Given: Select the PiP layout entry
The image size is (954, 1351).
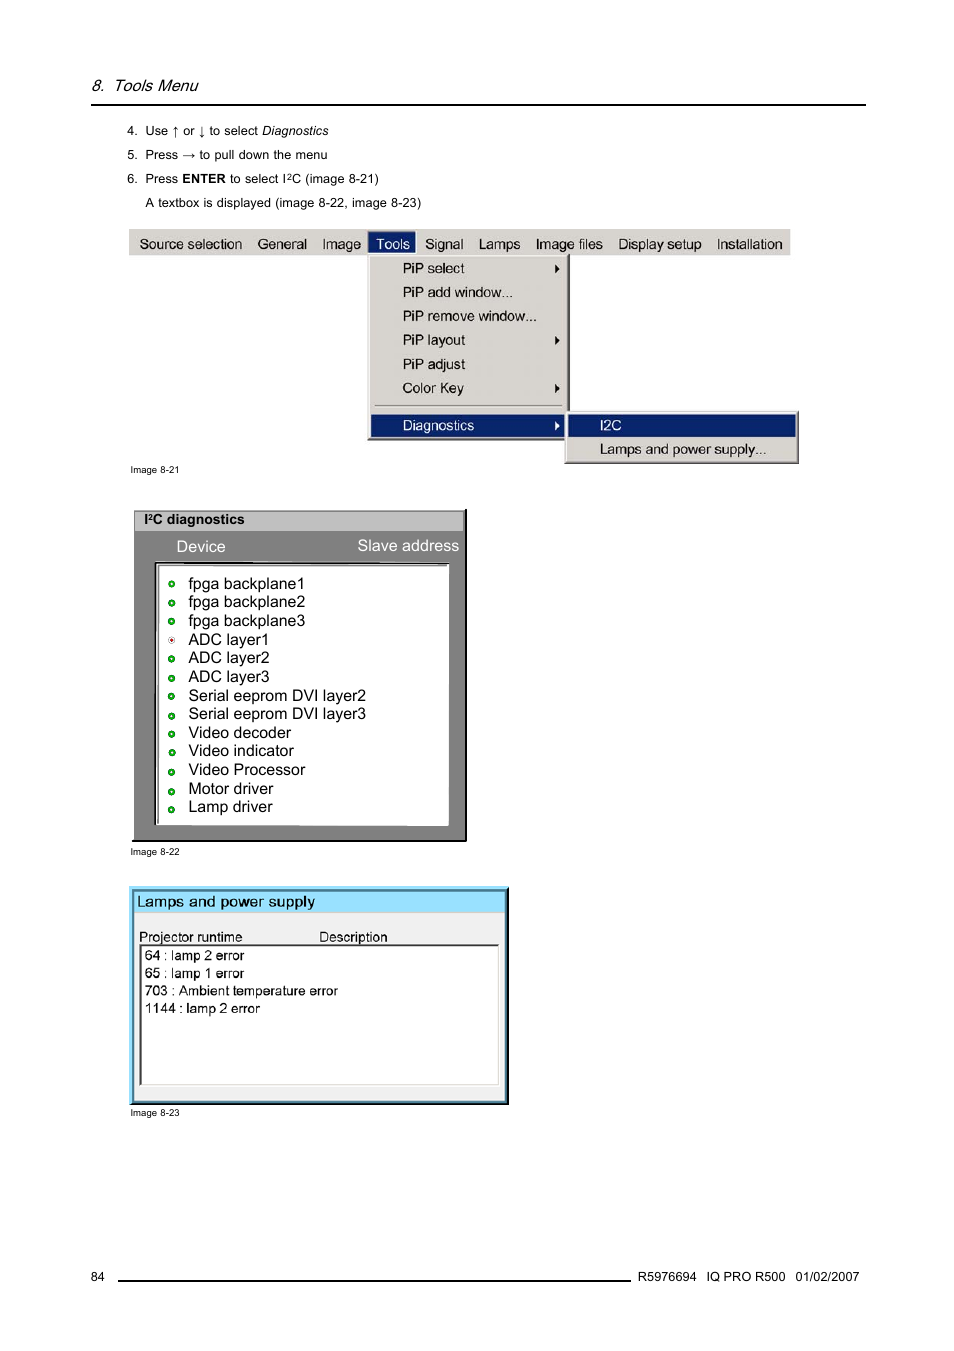Looking at the screenshot, I should coord(467,340).
